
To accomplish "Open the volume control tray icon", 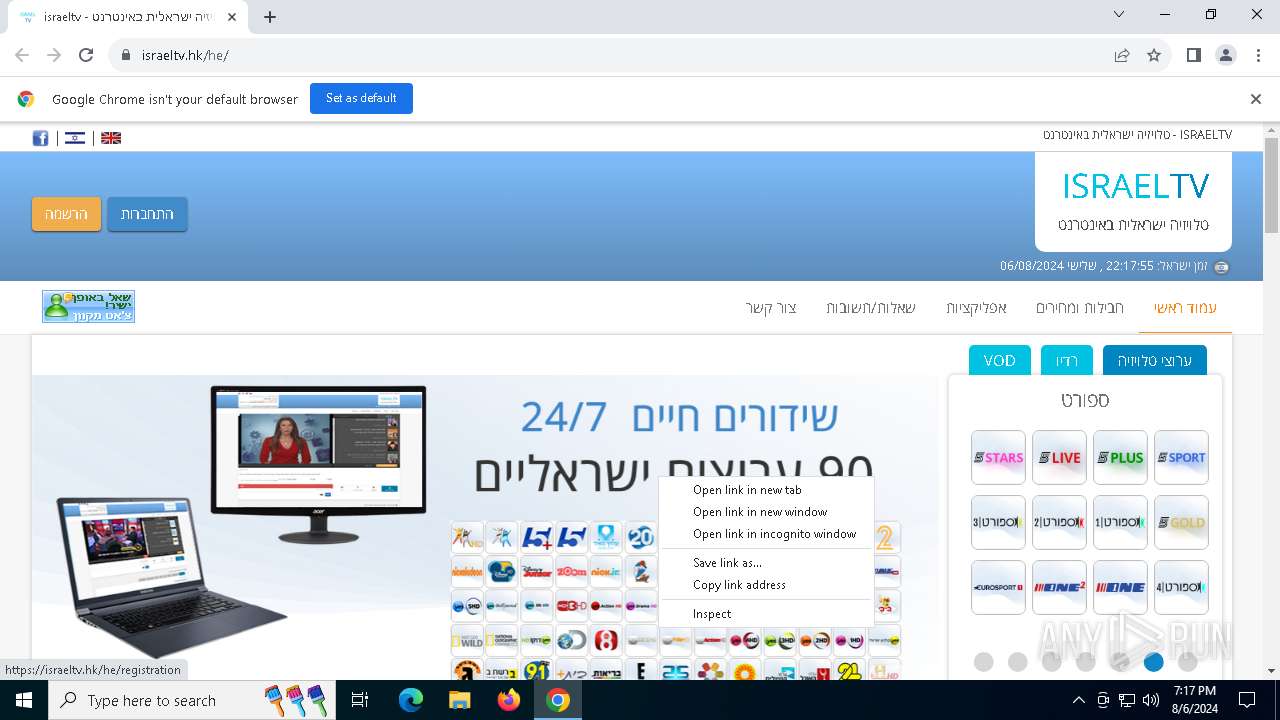I will (x=1151, y=700).
